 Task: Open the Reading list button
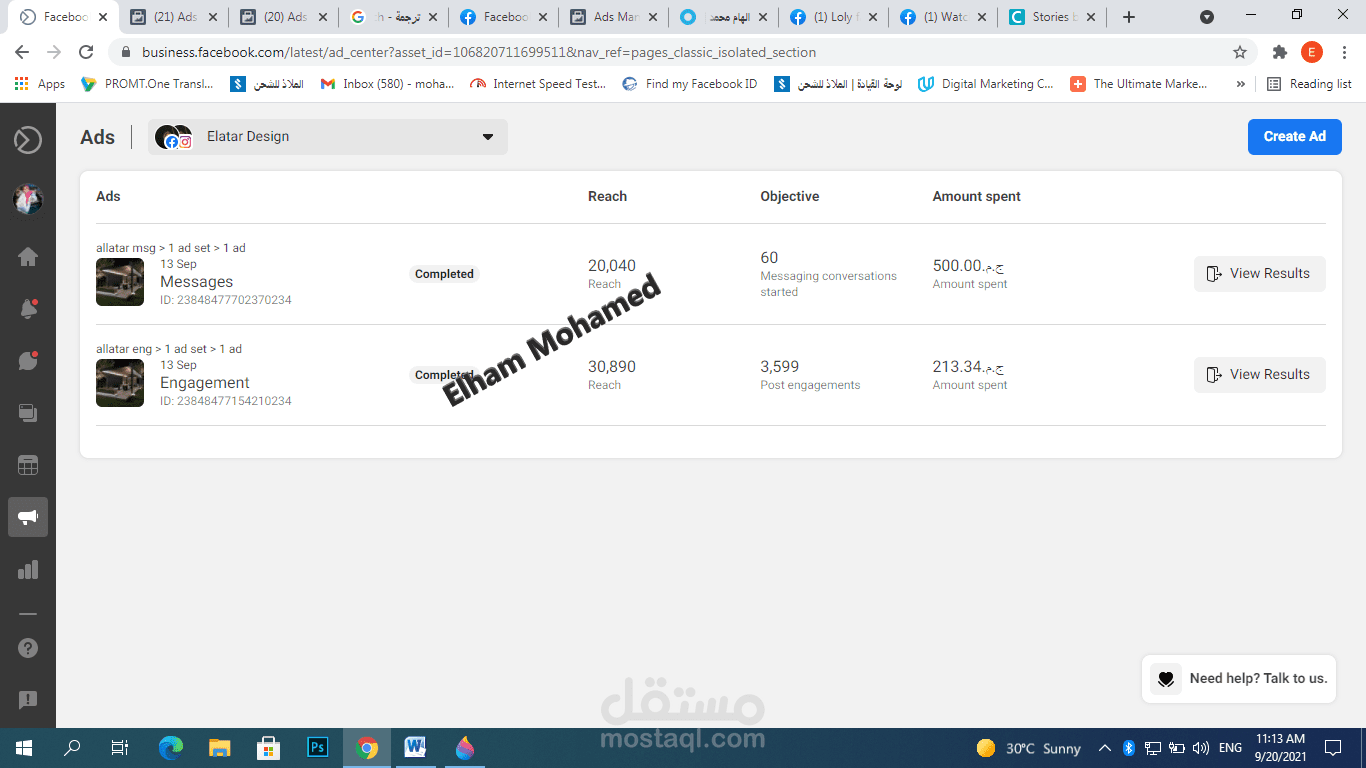(x=1309, y=84)
